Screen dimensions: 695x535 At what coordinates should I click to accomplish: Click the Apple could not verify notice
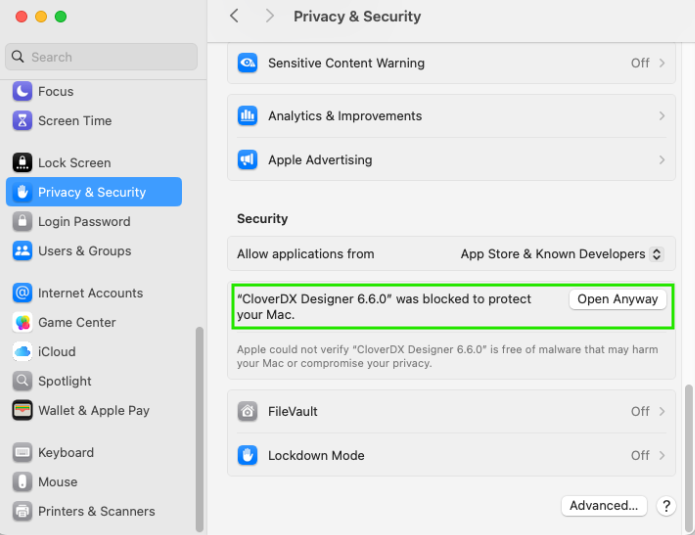pos(447,356)
